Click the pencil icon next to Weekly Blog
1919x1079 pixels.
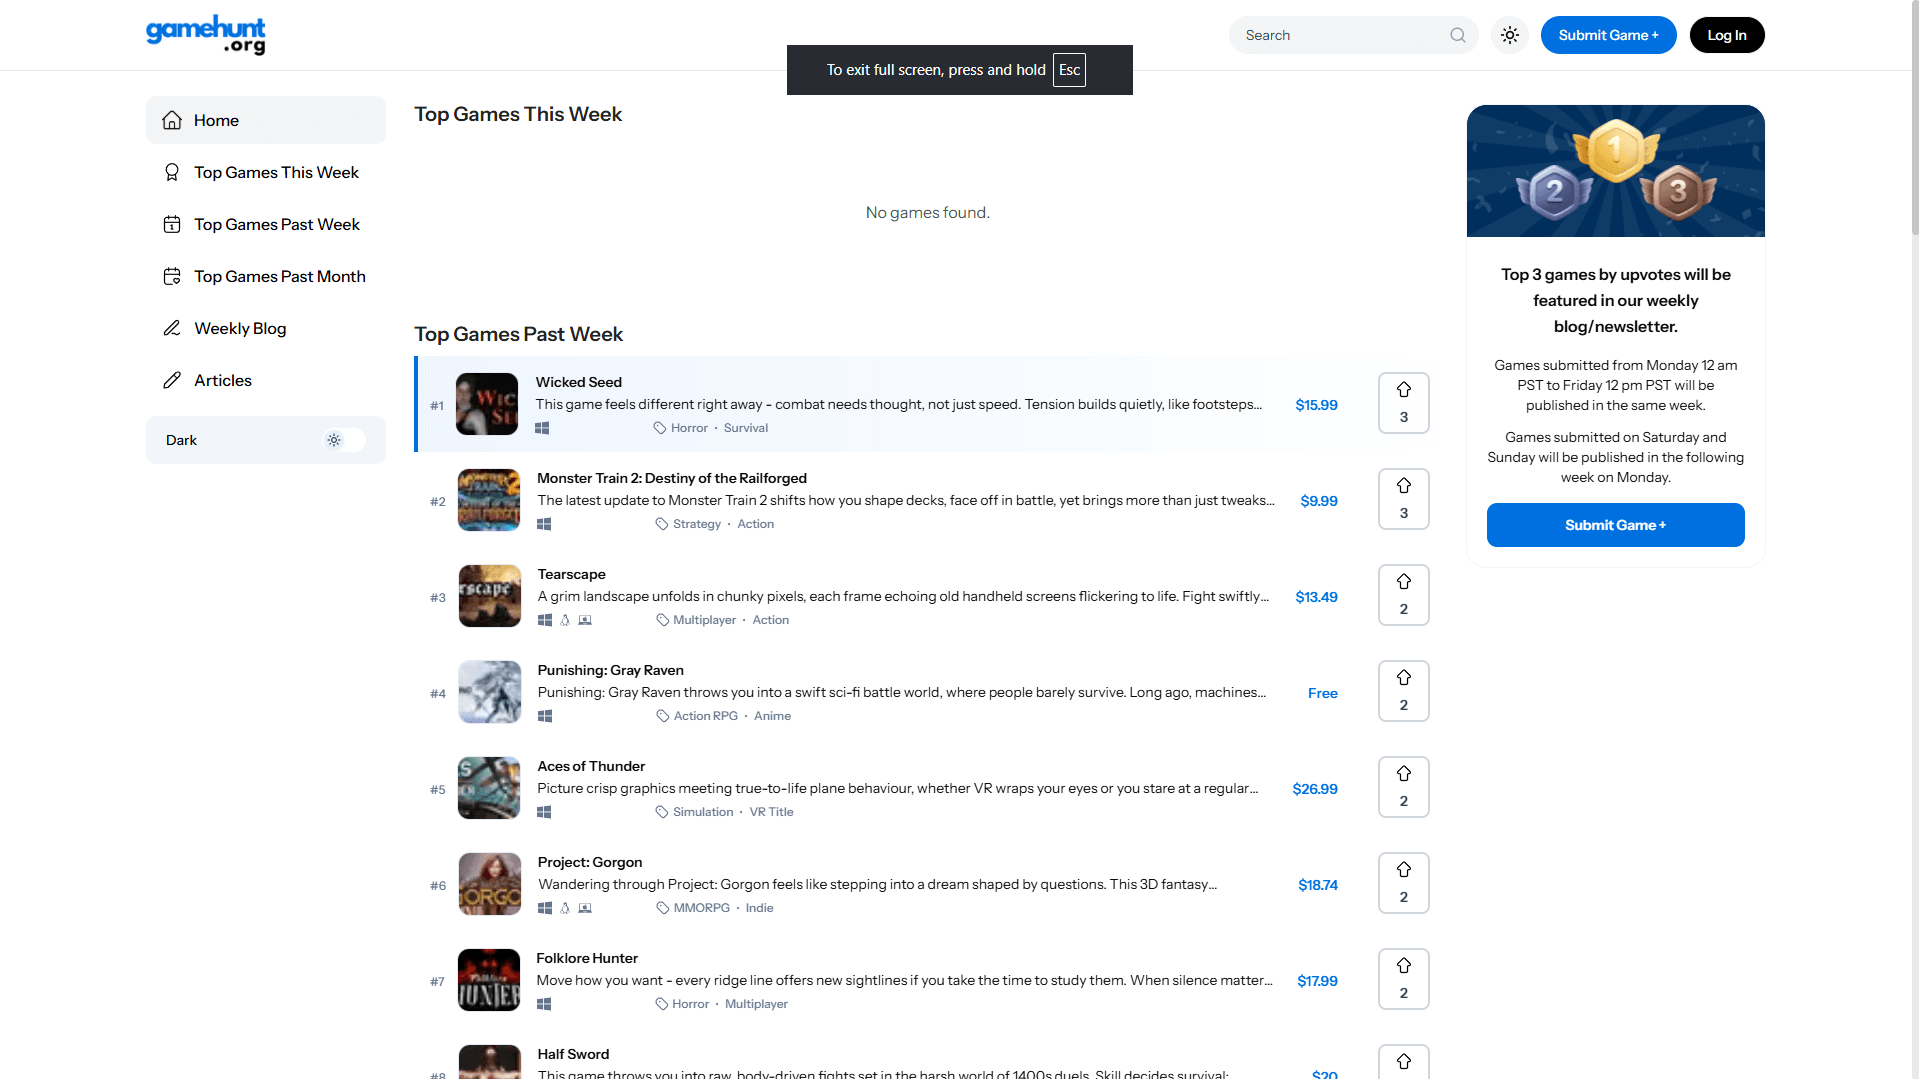(x=171, y=328)
